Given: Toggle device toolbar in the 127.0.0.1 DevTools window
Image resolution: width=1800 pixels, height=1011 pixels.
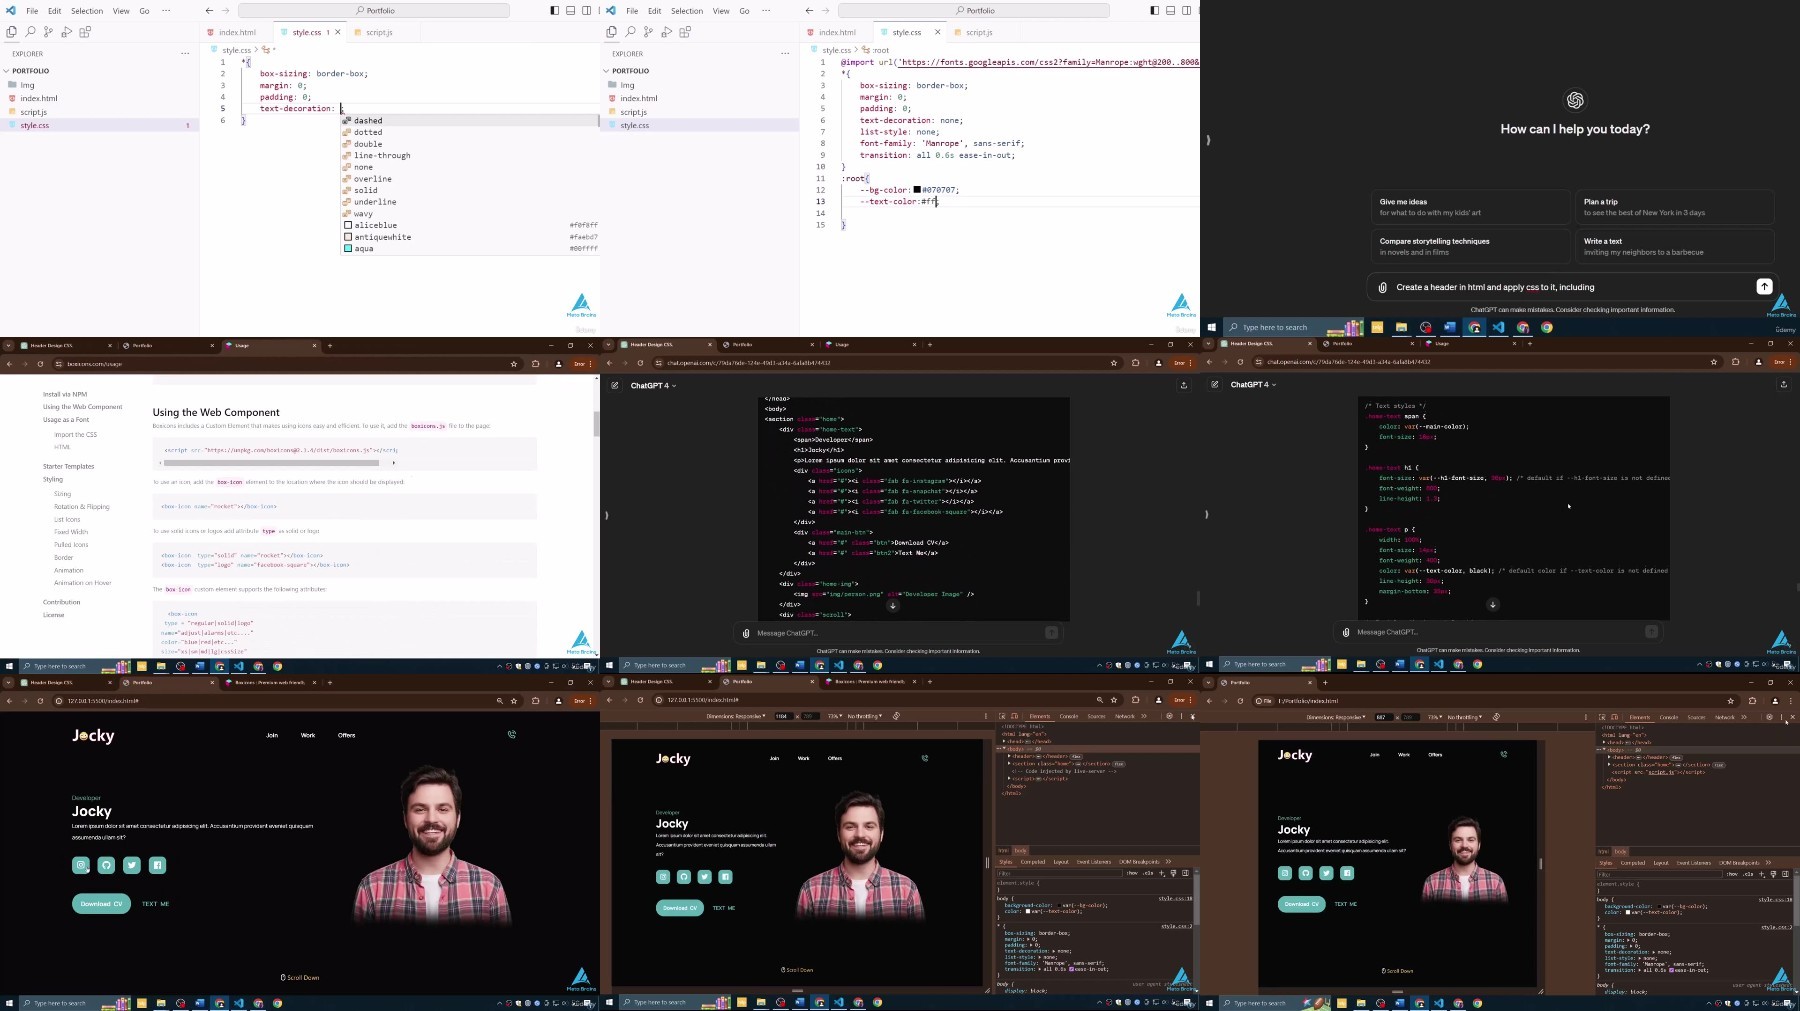Looking at the screenshot, I should point(1015,716).
